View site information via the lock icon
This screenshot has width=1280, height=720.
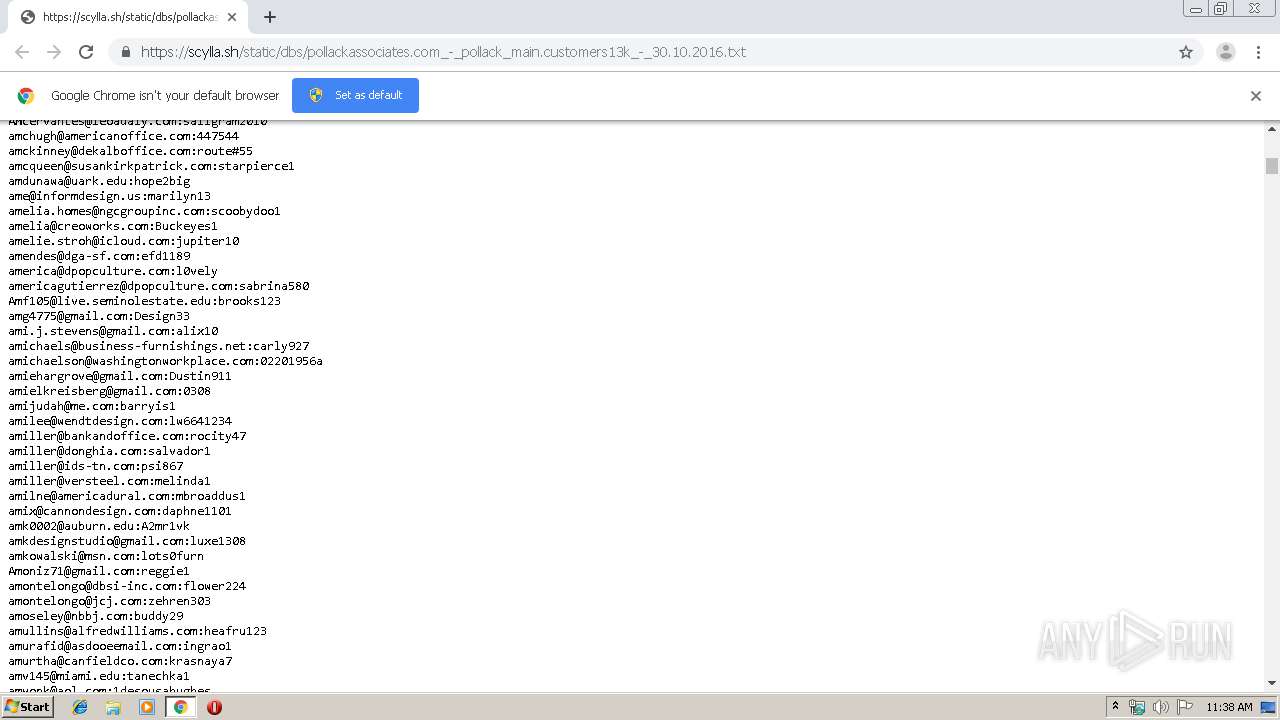[x=126, y=52]
